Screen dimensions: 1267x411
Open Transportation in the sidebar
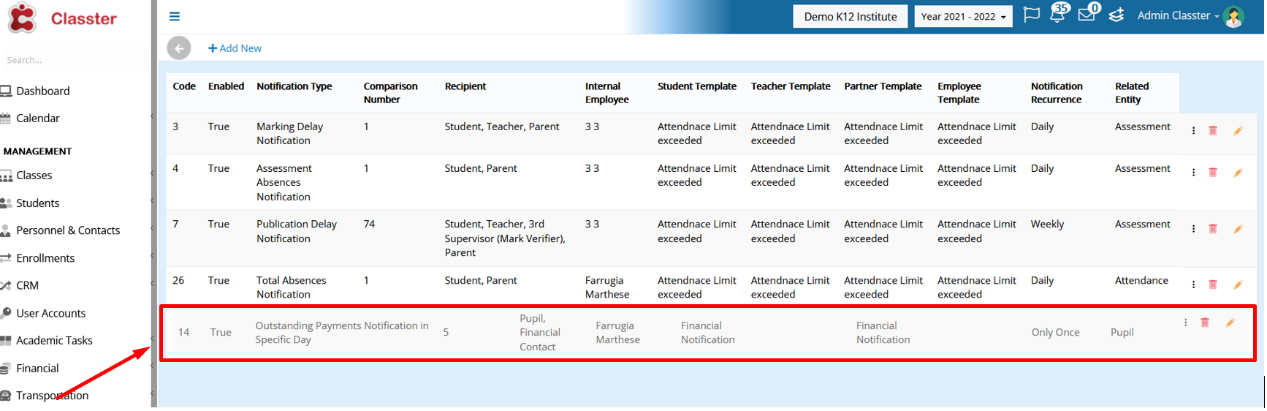(x=52, y=395)
